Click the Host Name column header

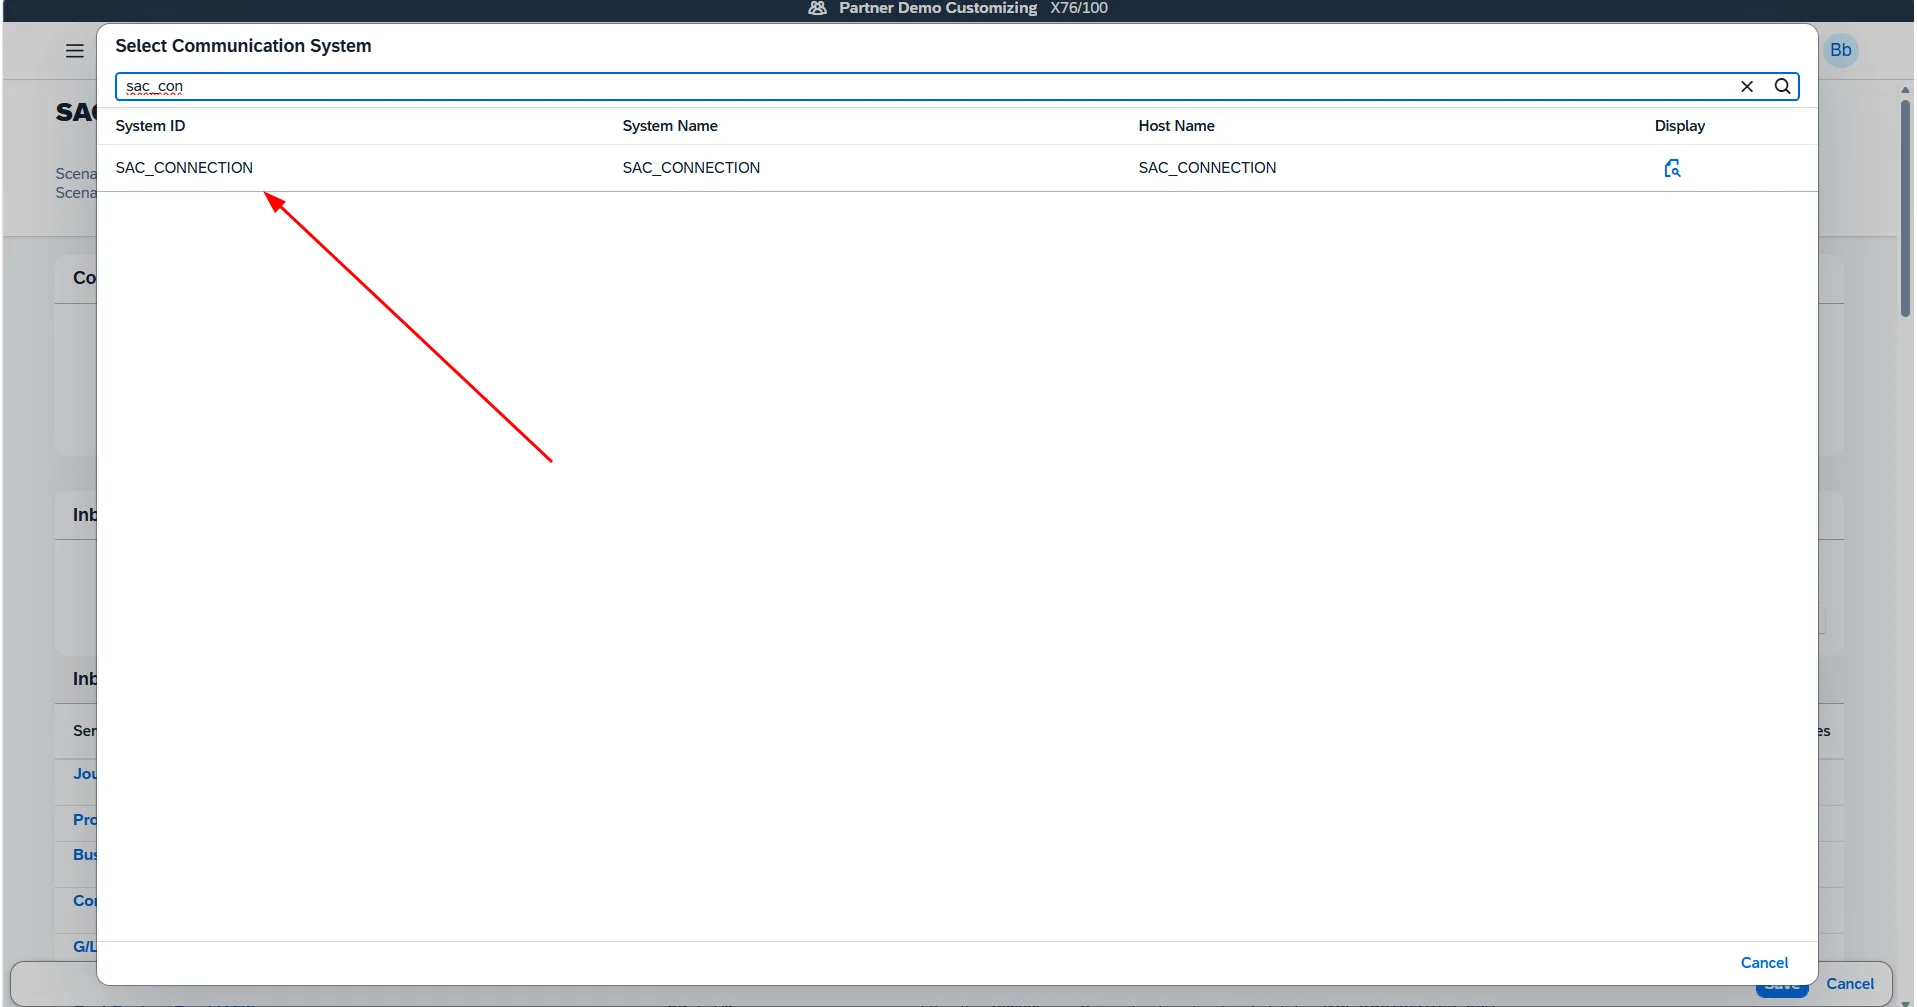pyautogui.click(x=1176, y=126)
